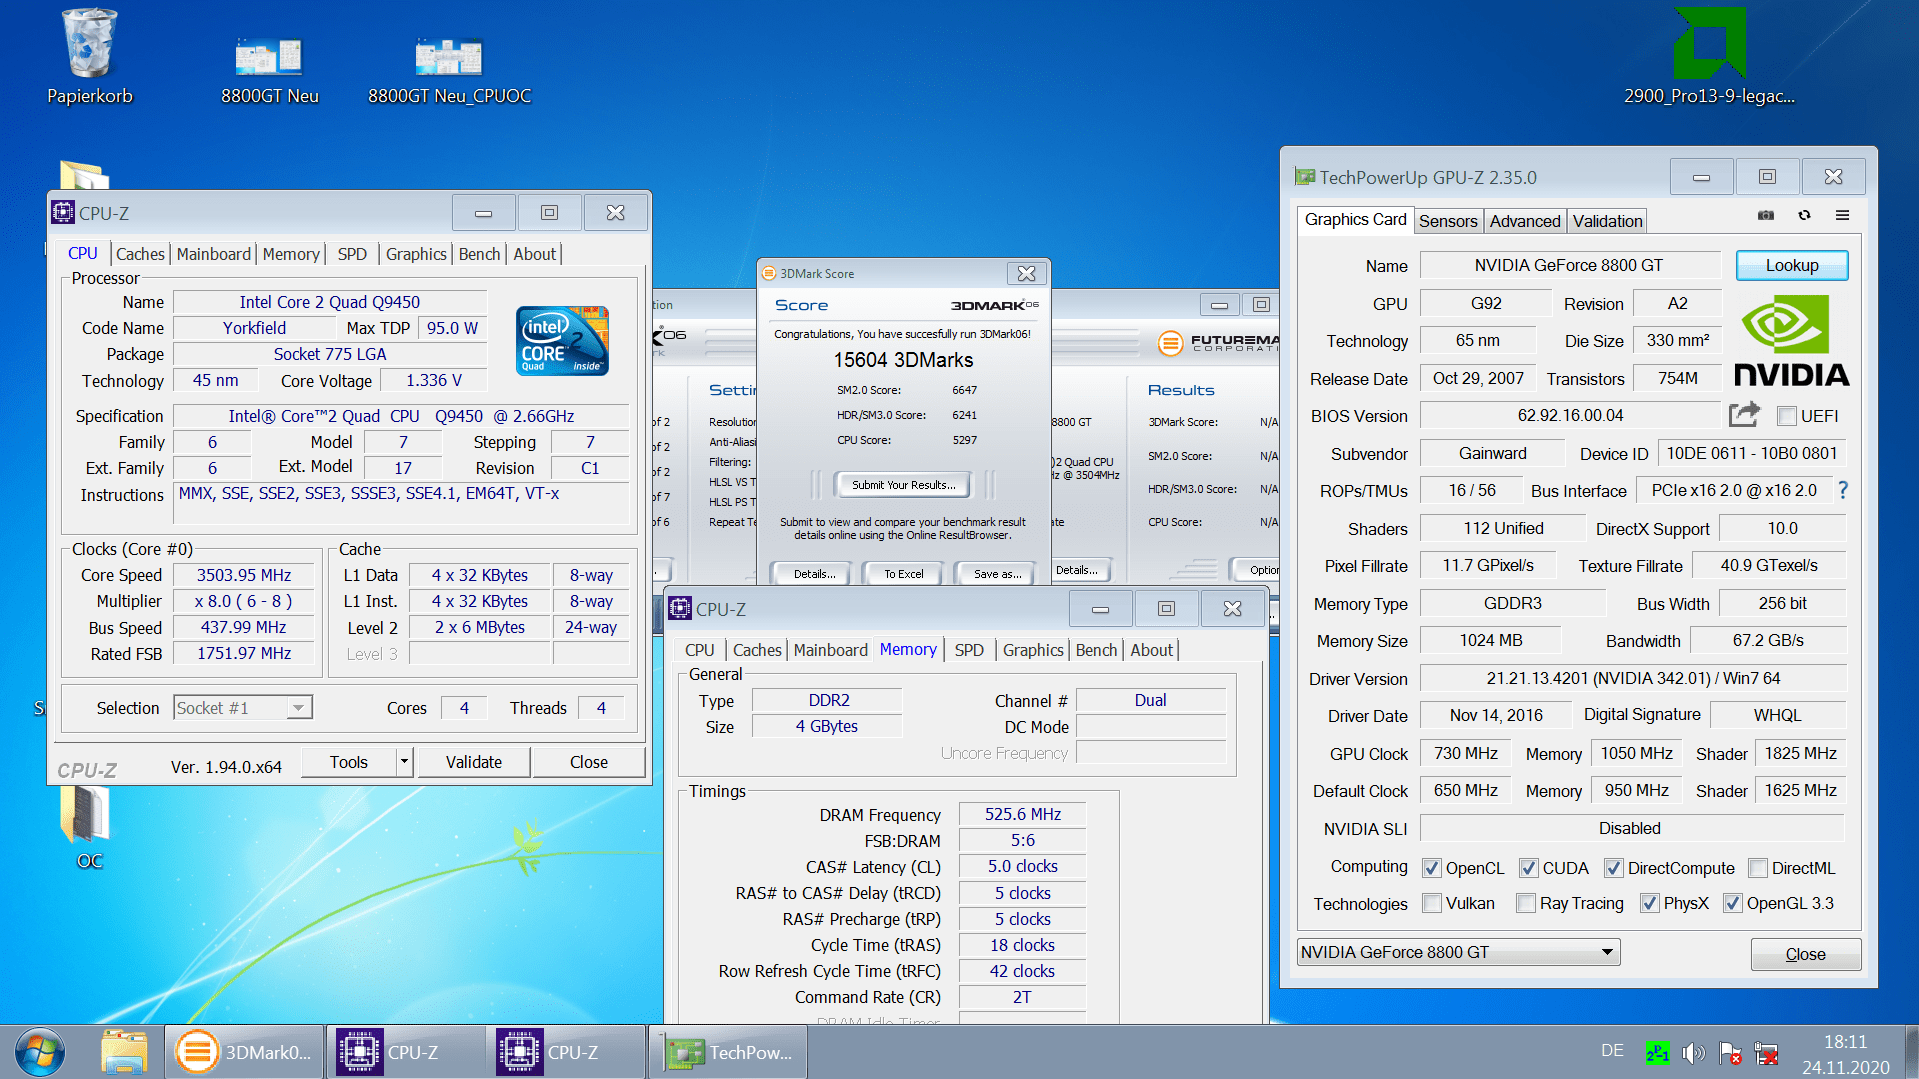1919x1079 pixels.
Task: Click Submit Your Results in 3DMark Score
Action: (903, 485)
